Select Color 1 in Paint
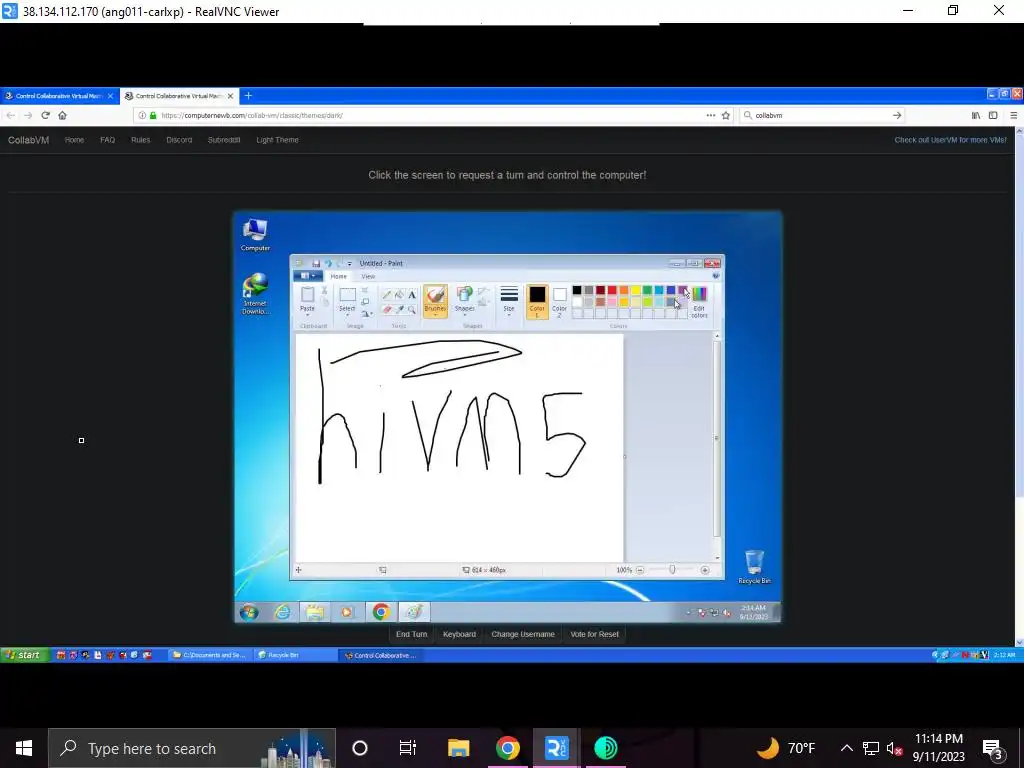 [x=537, y=301]
